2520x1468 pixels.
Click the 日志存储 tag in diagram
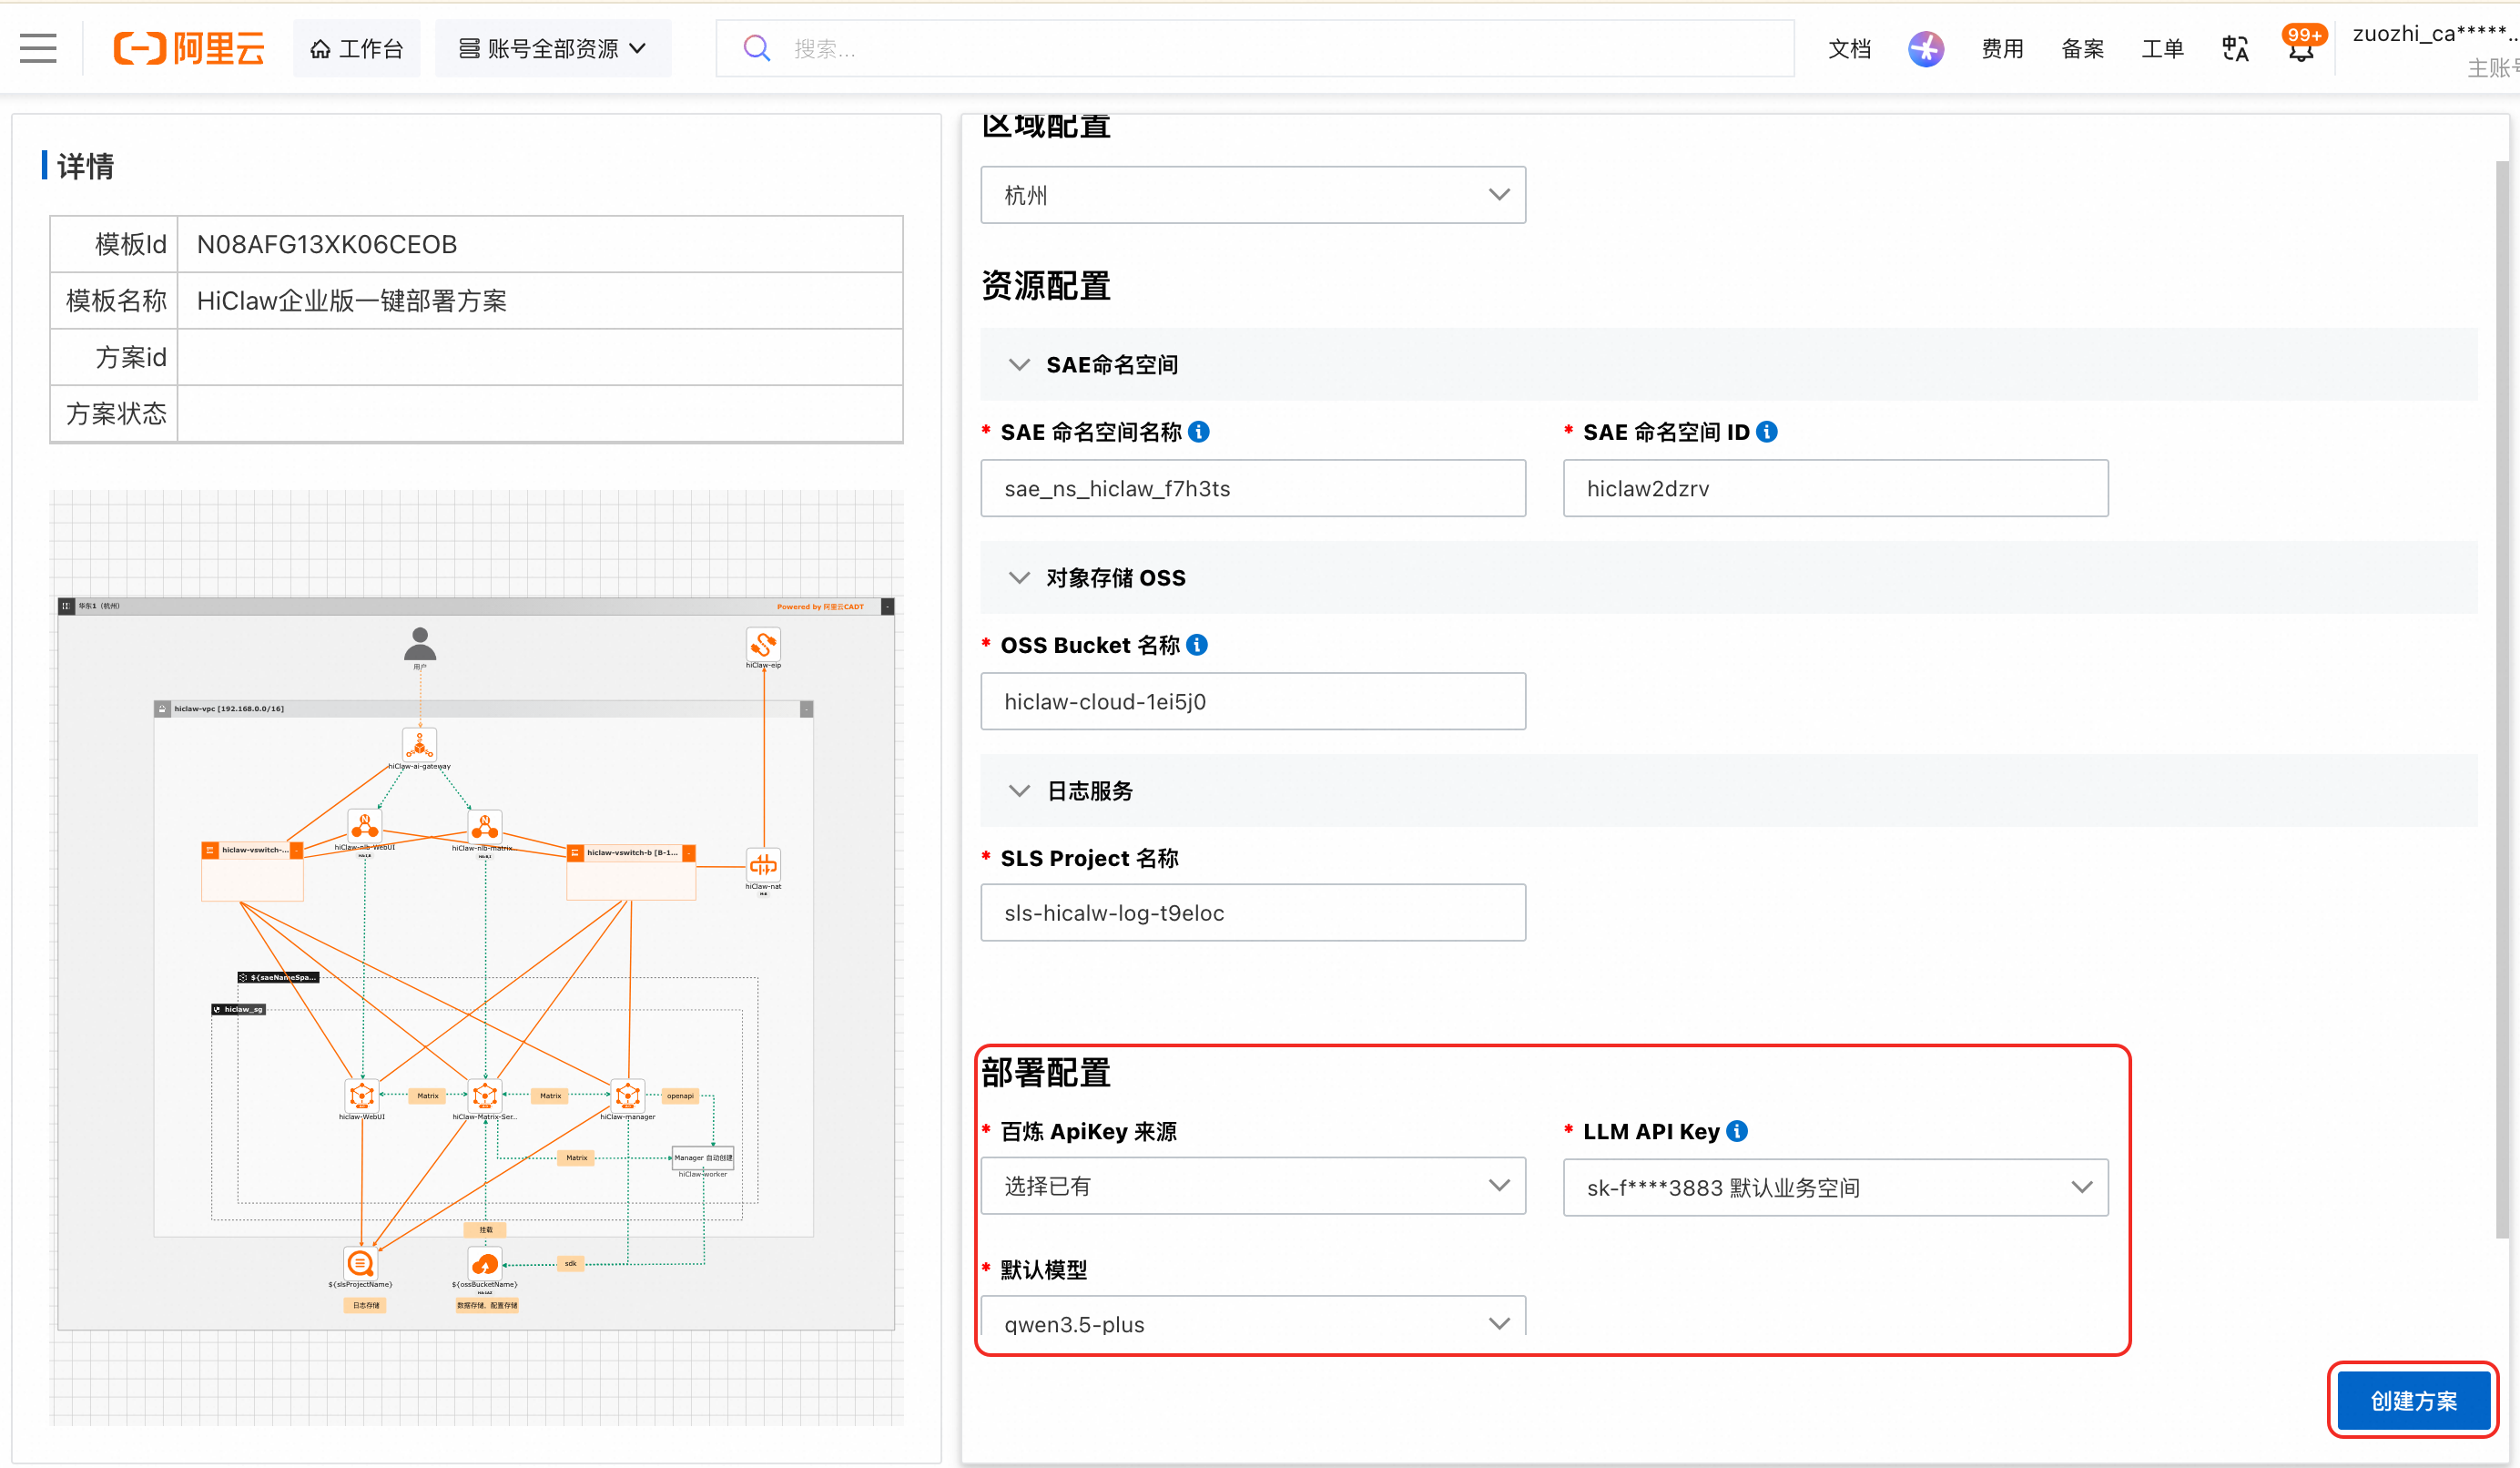(365, 1305)
